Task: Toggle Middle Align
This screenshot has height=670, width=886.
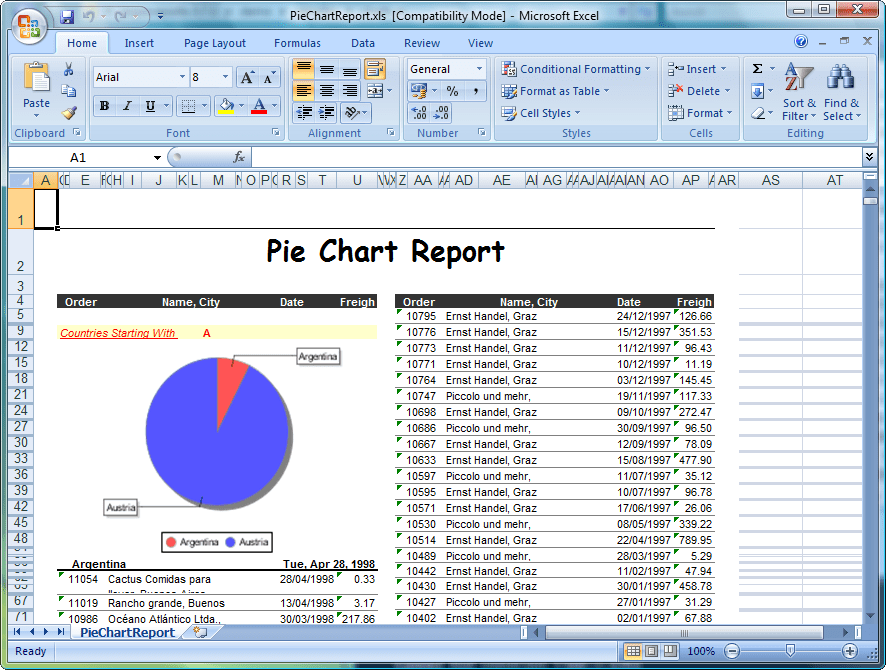Action: click(x=327, y=69)
